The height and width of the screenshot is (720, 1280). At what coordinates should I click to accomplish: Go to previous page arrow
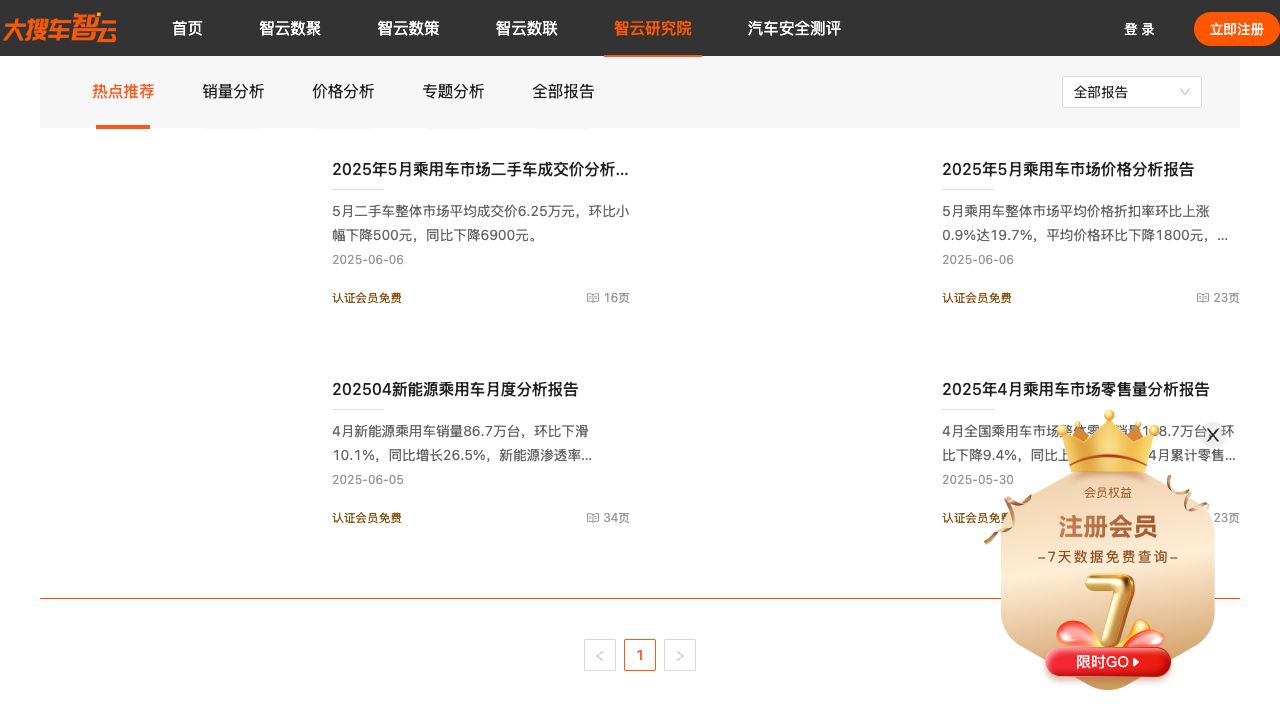pyautogui.click(x=600, y=655)
